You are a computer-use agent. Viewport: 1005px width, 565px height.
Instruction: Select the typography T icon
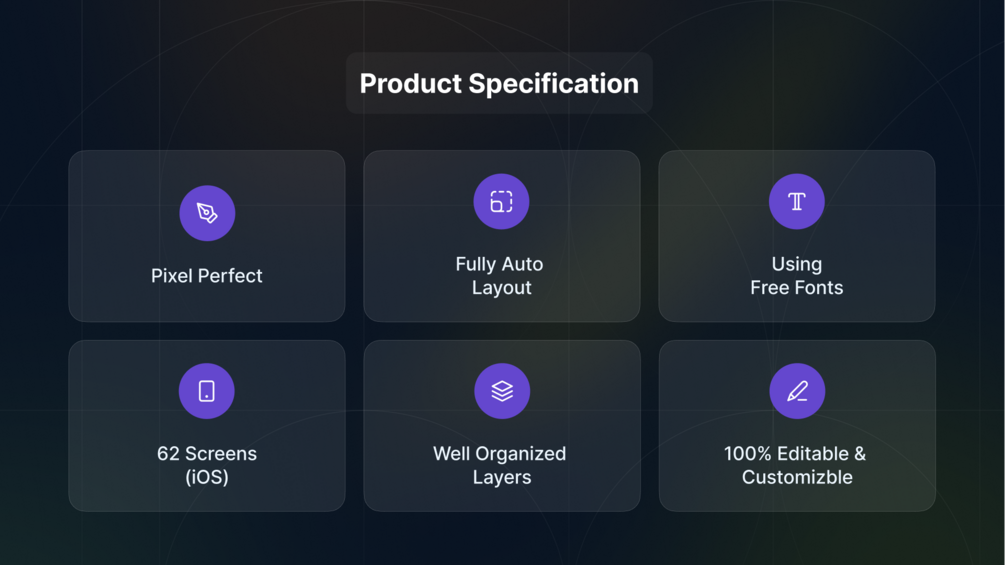click(797, 202)
